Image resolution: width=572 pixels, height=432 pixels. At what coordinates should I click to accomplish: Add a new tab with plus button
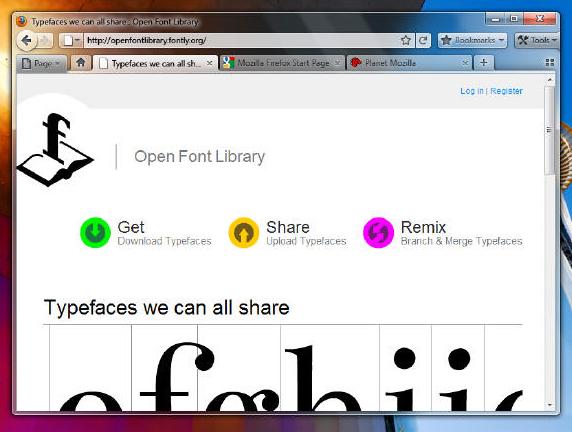484,63
